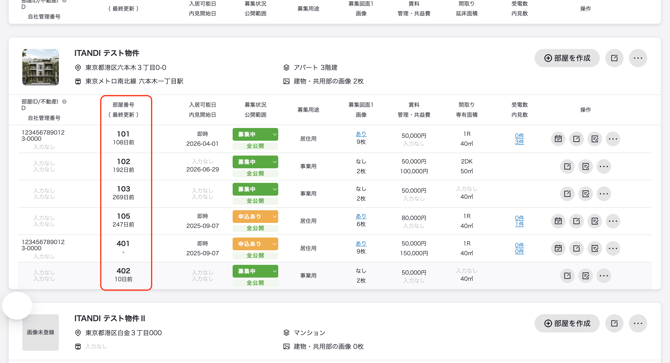
Task: Click the 2DK layout cell for room 102
Action: [x=467, y=161]
